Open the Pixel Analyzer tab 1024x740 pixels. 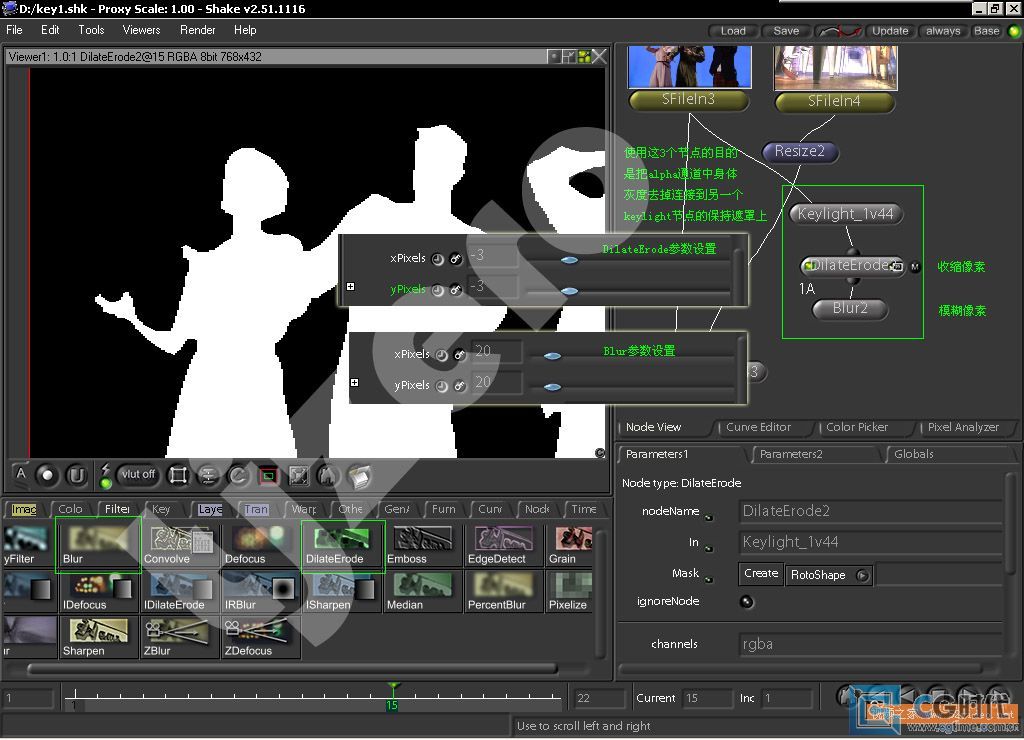[x=963, y=427]
